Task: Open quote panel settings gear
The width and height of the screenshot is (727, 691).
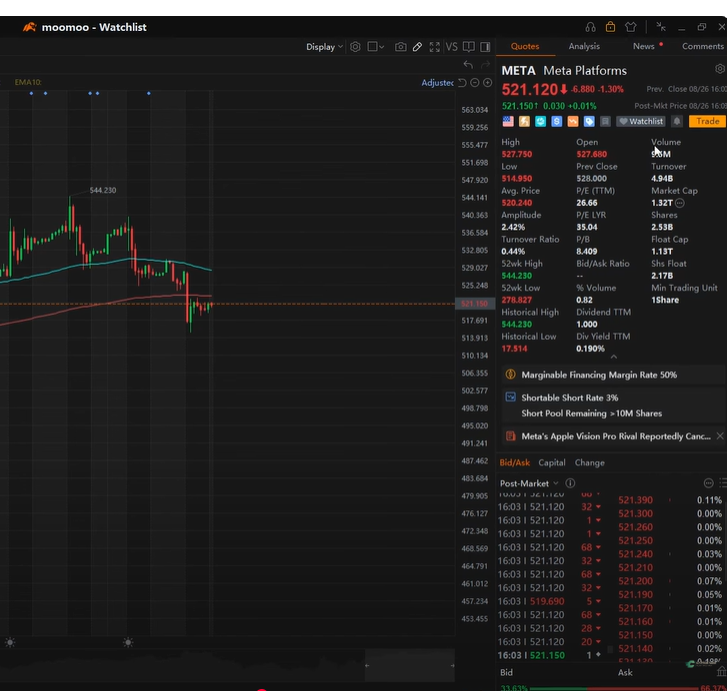Action: pos(720,69)
